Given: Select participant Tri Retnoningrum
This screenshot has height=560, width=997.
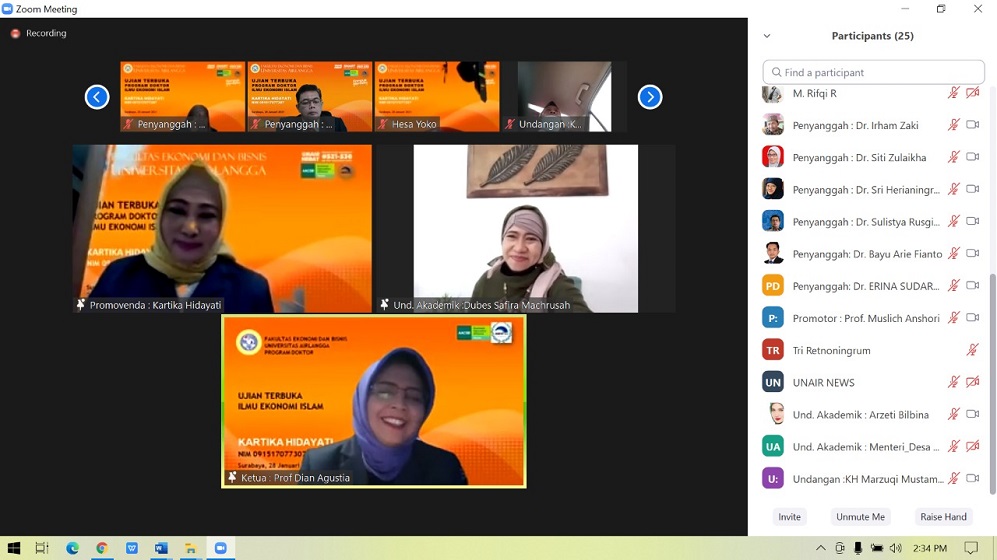Looking at the screenshot, I should tap(872, 350).
